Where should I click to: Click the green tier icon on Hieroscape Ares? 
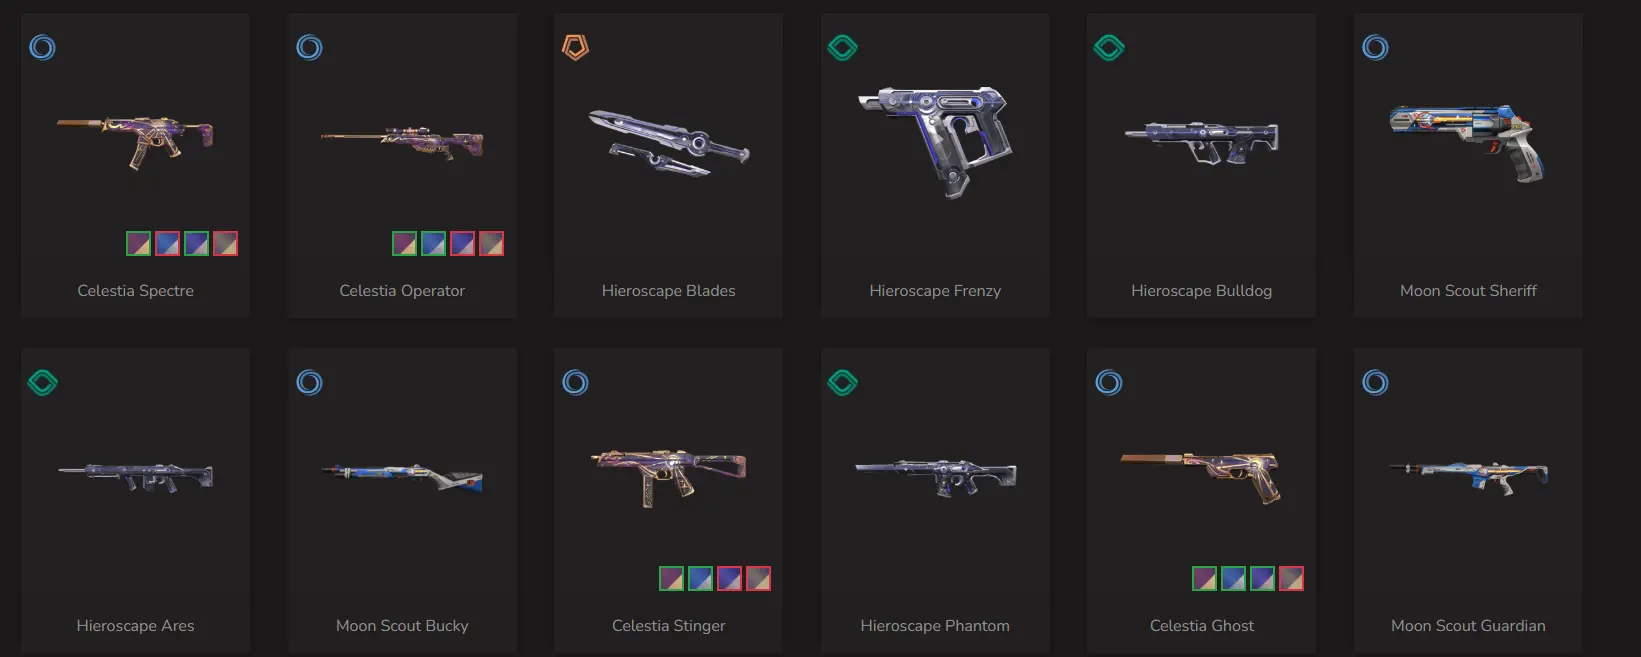pyautogui.click(x=43, y=382)
